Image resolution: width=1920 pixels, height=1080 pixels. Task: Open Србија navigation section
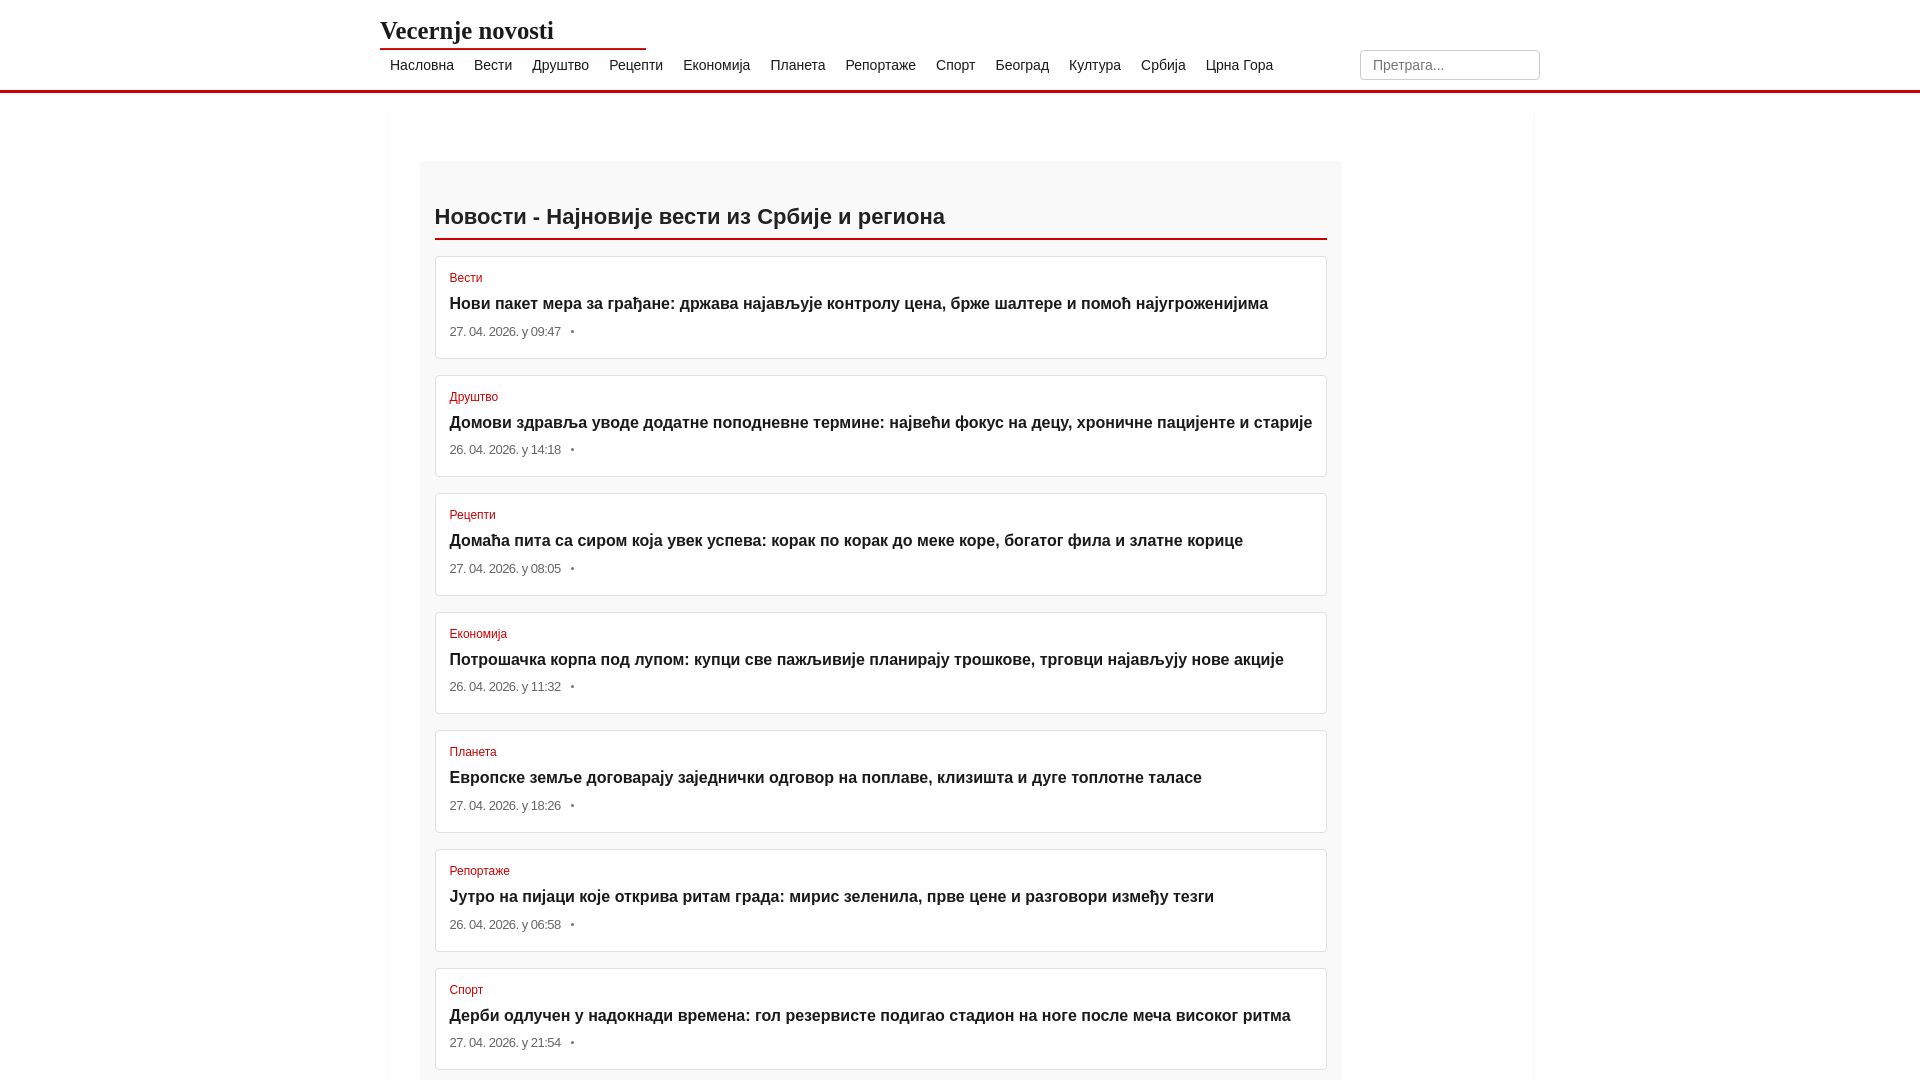(1163, 65)
